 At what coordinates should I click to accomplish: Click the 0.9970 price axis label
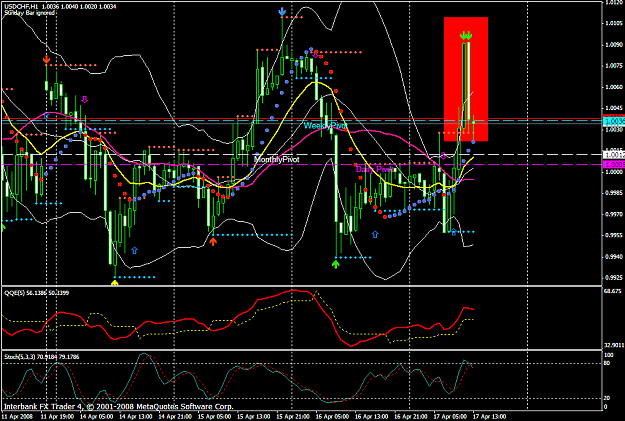(x=614, y=214)
